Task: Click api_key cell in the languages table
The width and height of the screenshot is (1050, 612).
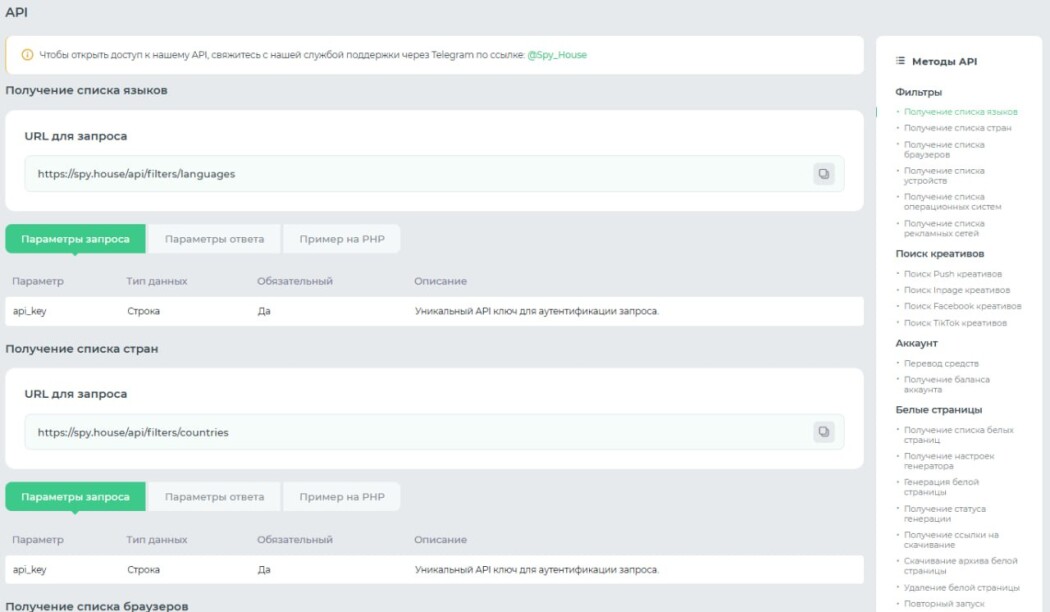Action: click(29, 311)
